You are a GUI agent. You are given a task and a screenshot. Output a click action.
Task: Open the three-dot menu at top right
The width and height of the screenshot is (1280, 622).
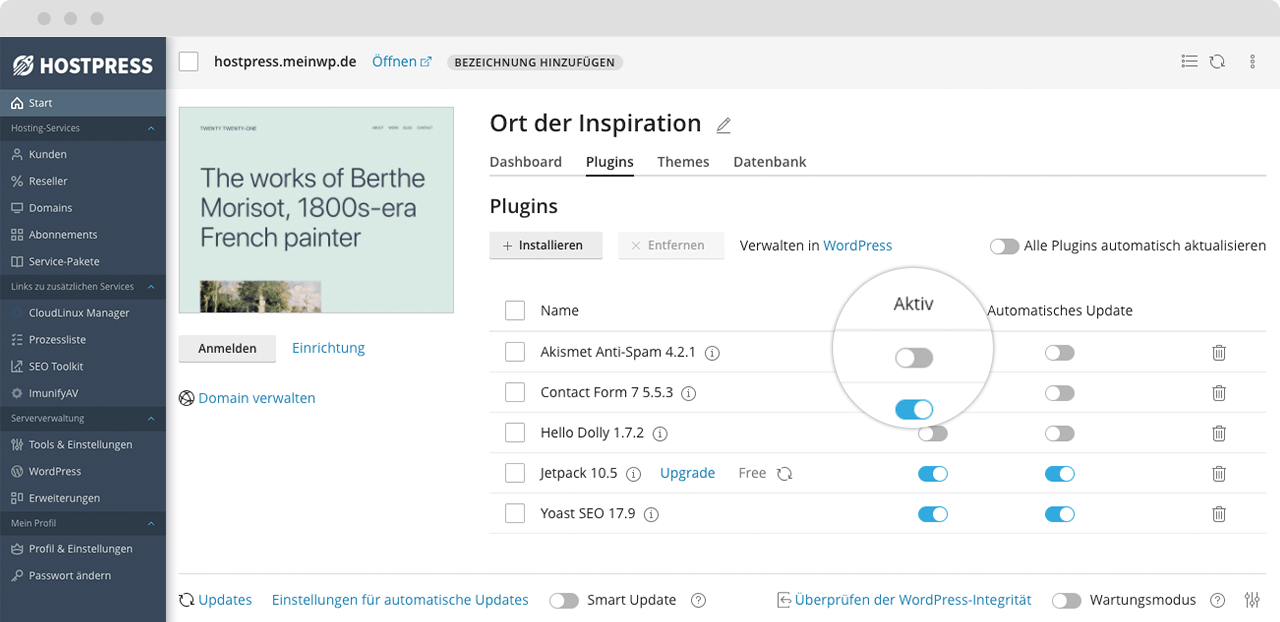pyautogui.click(x=1252, y=61)
